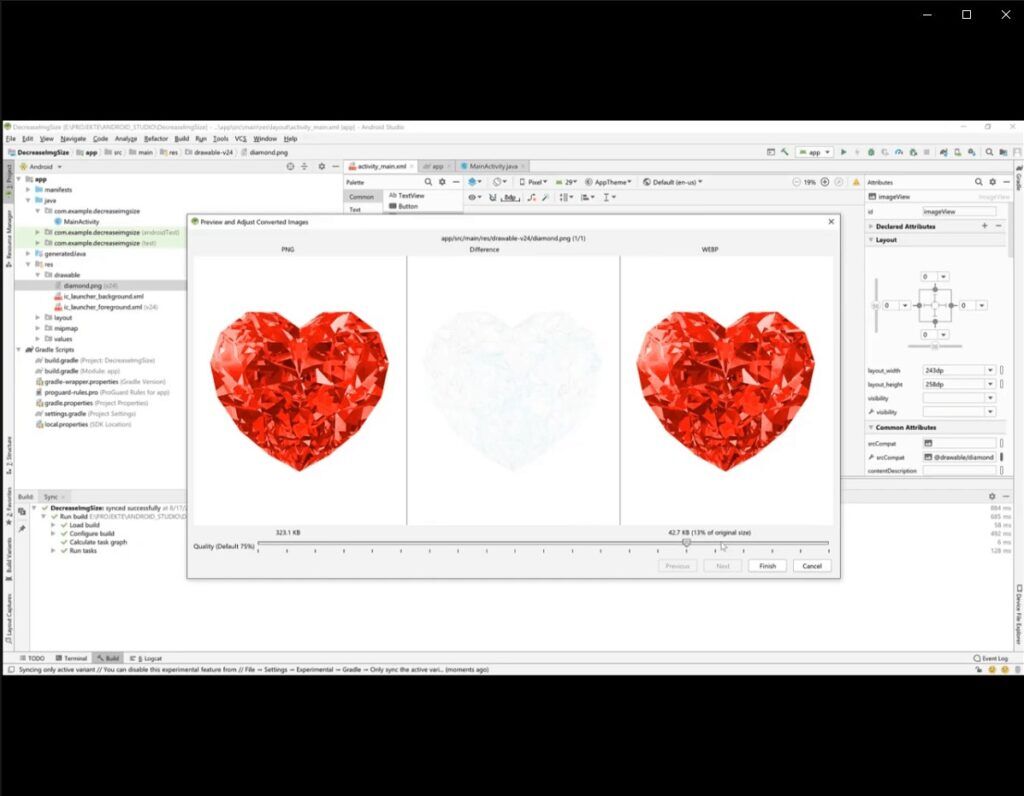Screen dimensions: 1024x796
Task: Open the Terminal tool window tab
Action: (71, 658)
